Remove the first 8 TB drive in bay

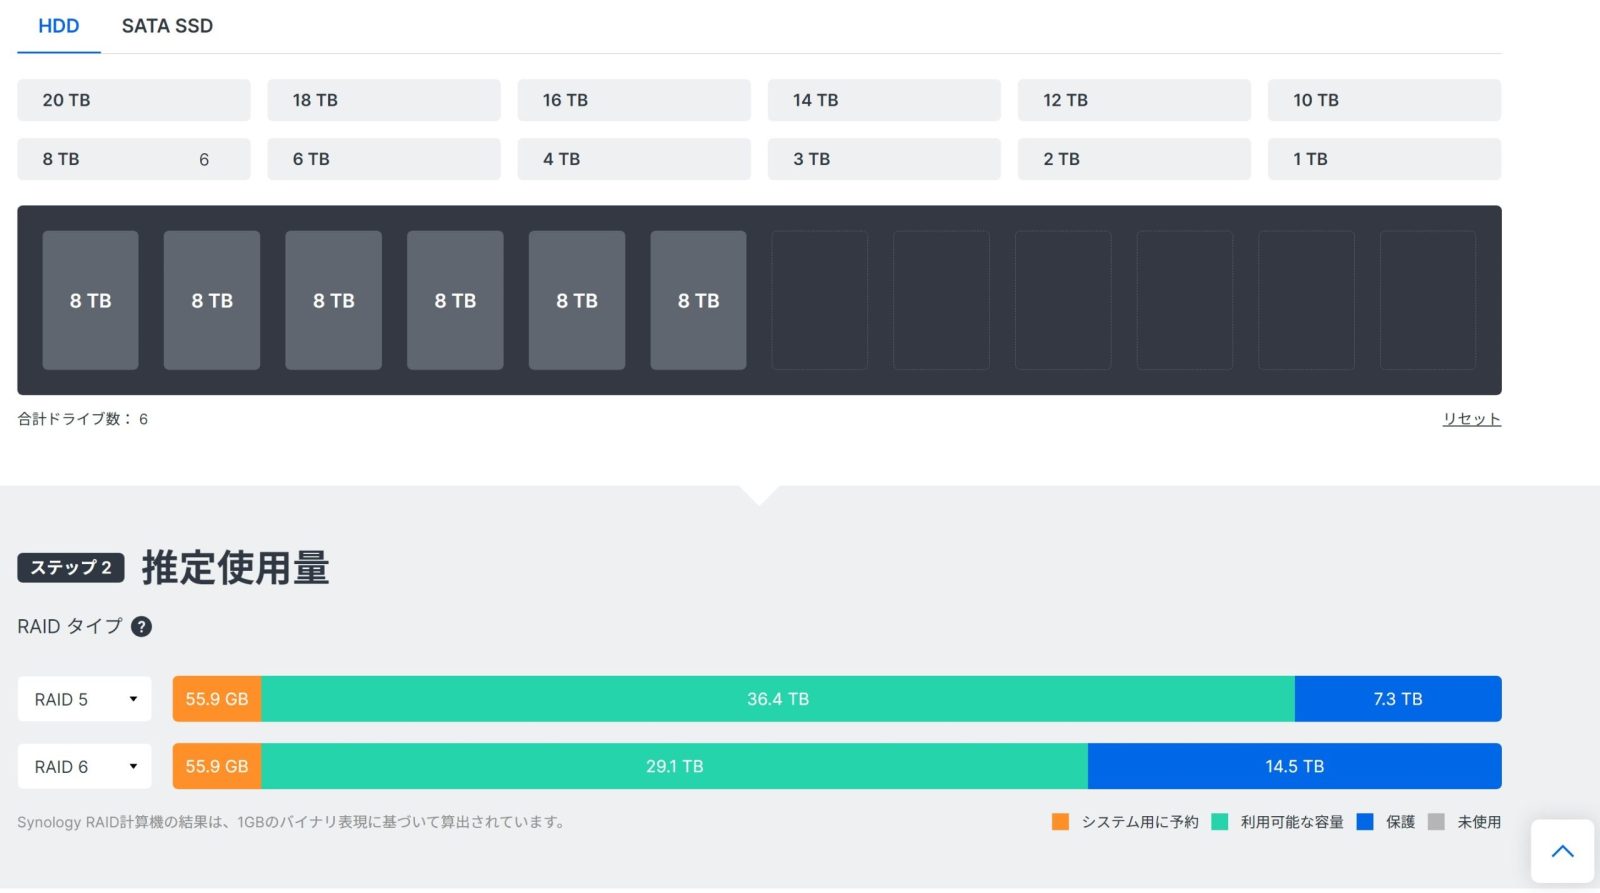(90, 300)
